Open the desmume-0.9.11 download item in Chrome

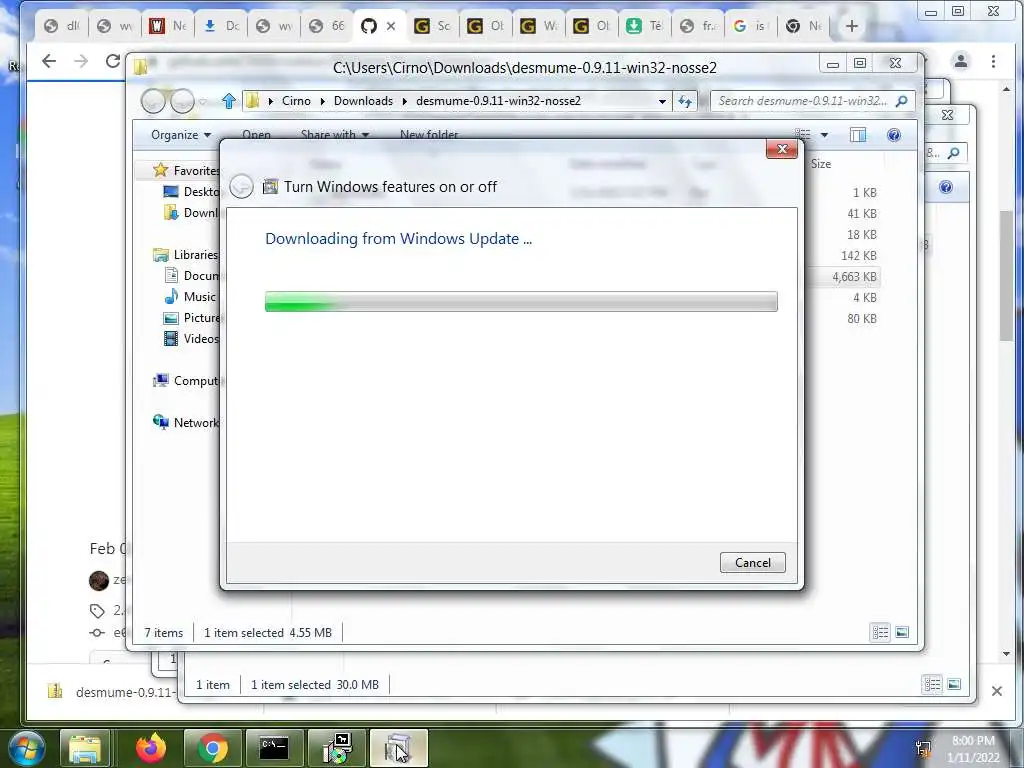coord(111,692)
